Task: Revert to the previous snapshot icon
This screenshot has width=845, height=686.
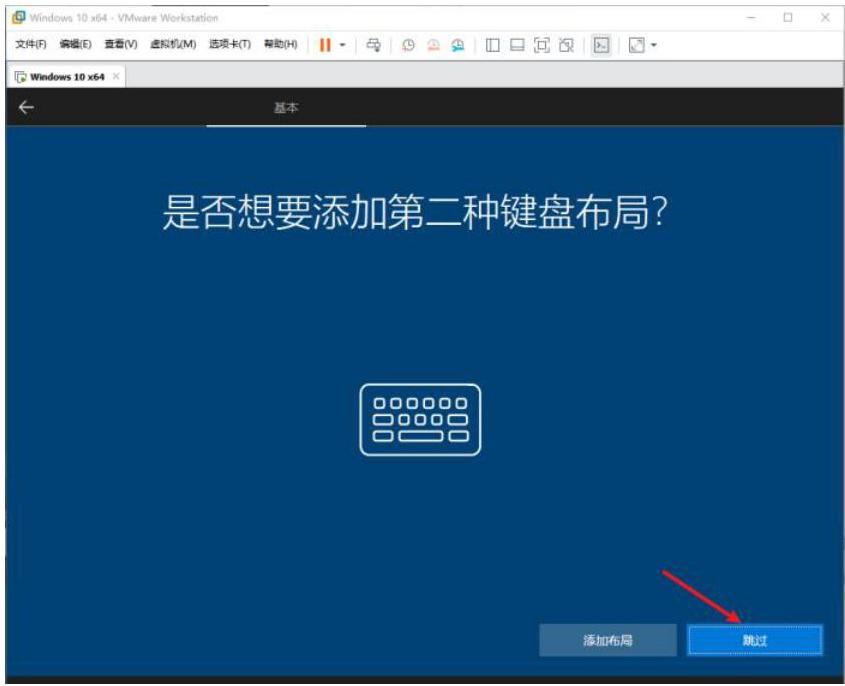Action: (x=433, y=45)
